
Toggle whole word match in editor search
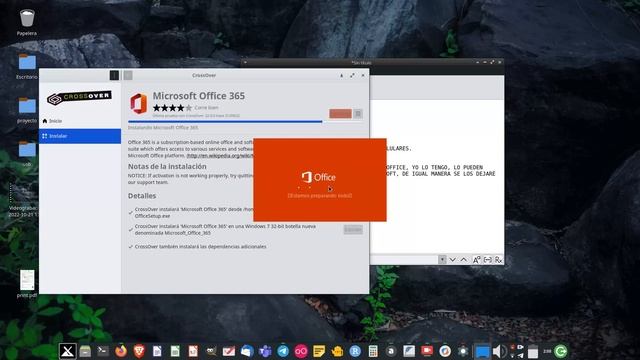pos(488,260)
